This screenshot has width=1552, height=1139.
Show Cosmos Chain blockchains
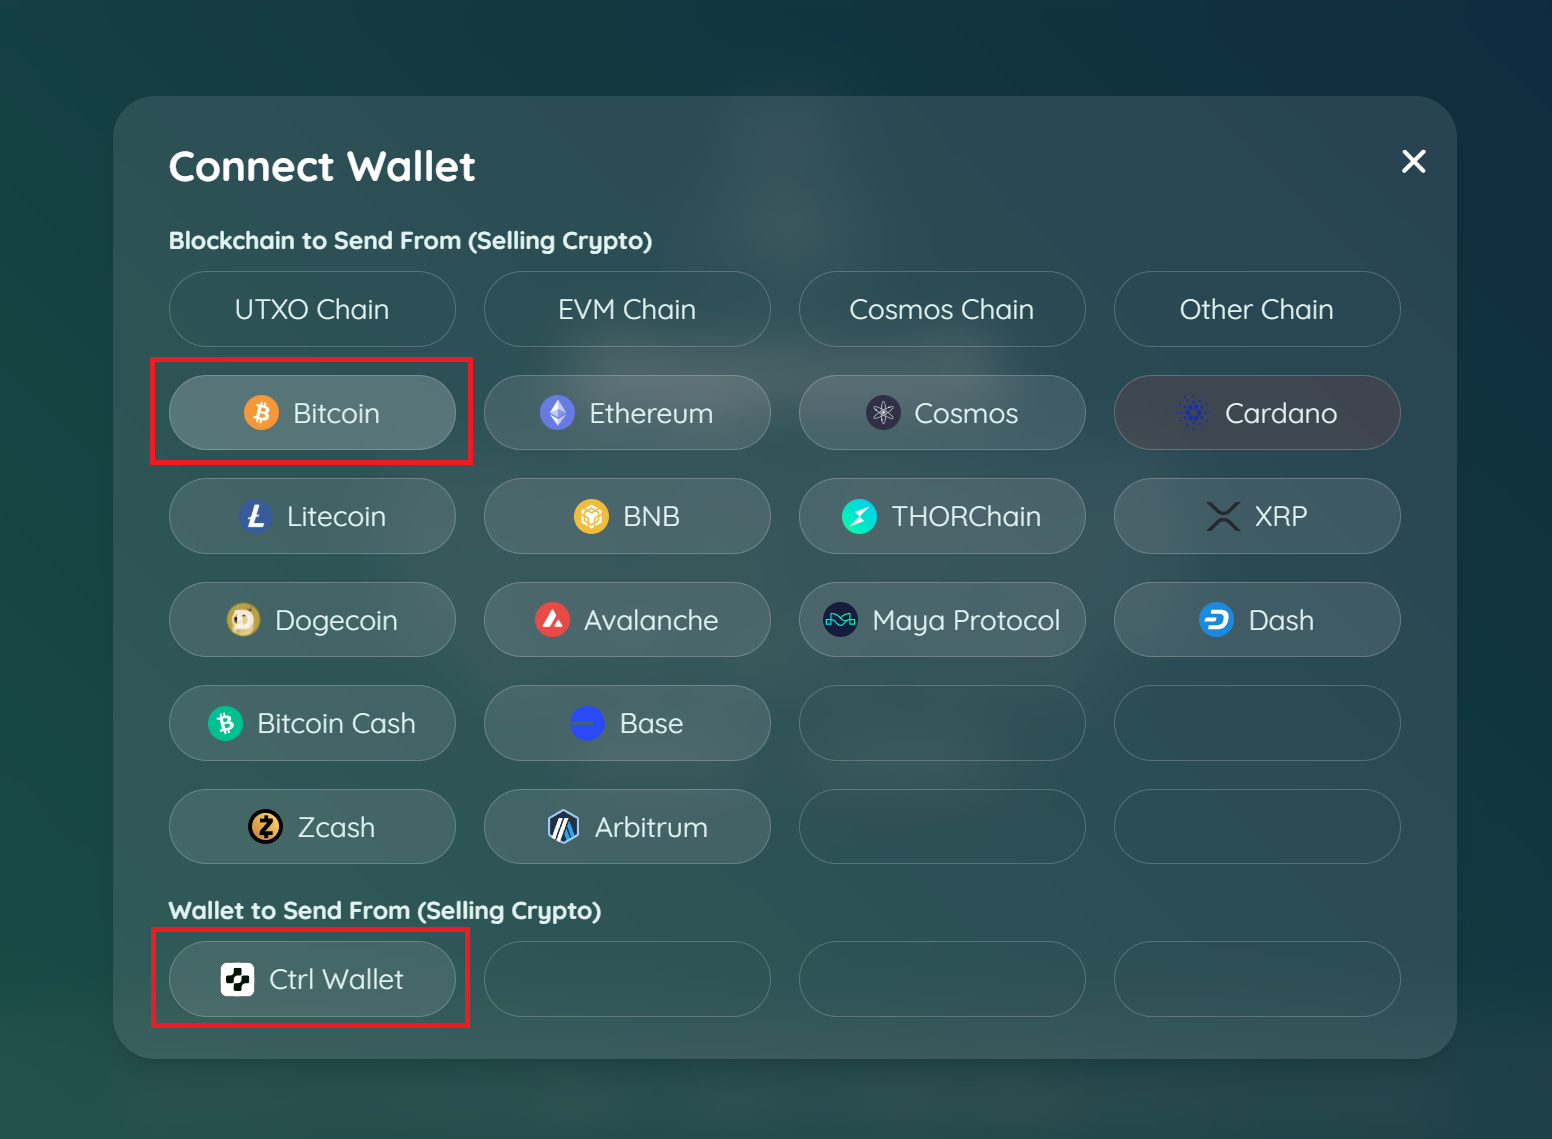[x=942, y=309]
